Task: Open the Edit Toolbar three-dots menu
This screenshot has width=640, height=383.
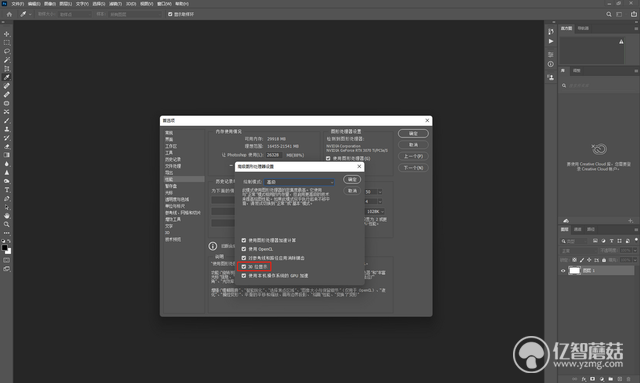Action: click(x=7, y=233)
